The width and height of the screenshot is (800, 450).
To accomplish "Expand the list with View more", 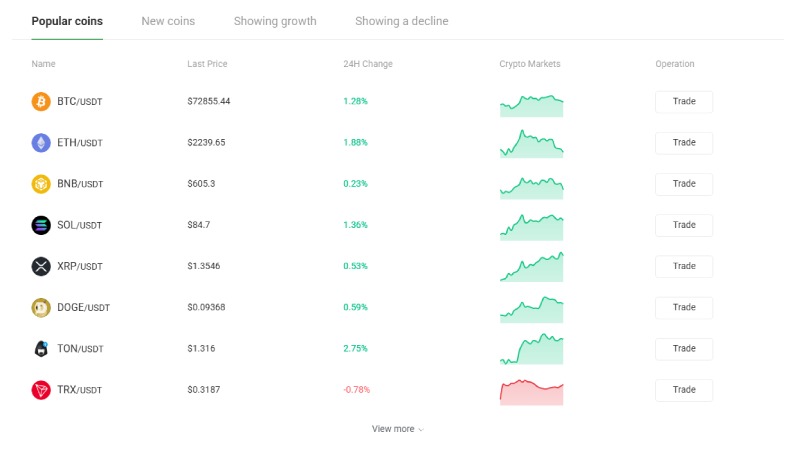I will [397, 429].
